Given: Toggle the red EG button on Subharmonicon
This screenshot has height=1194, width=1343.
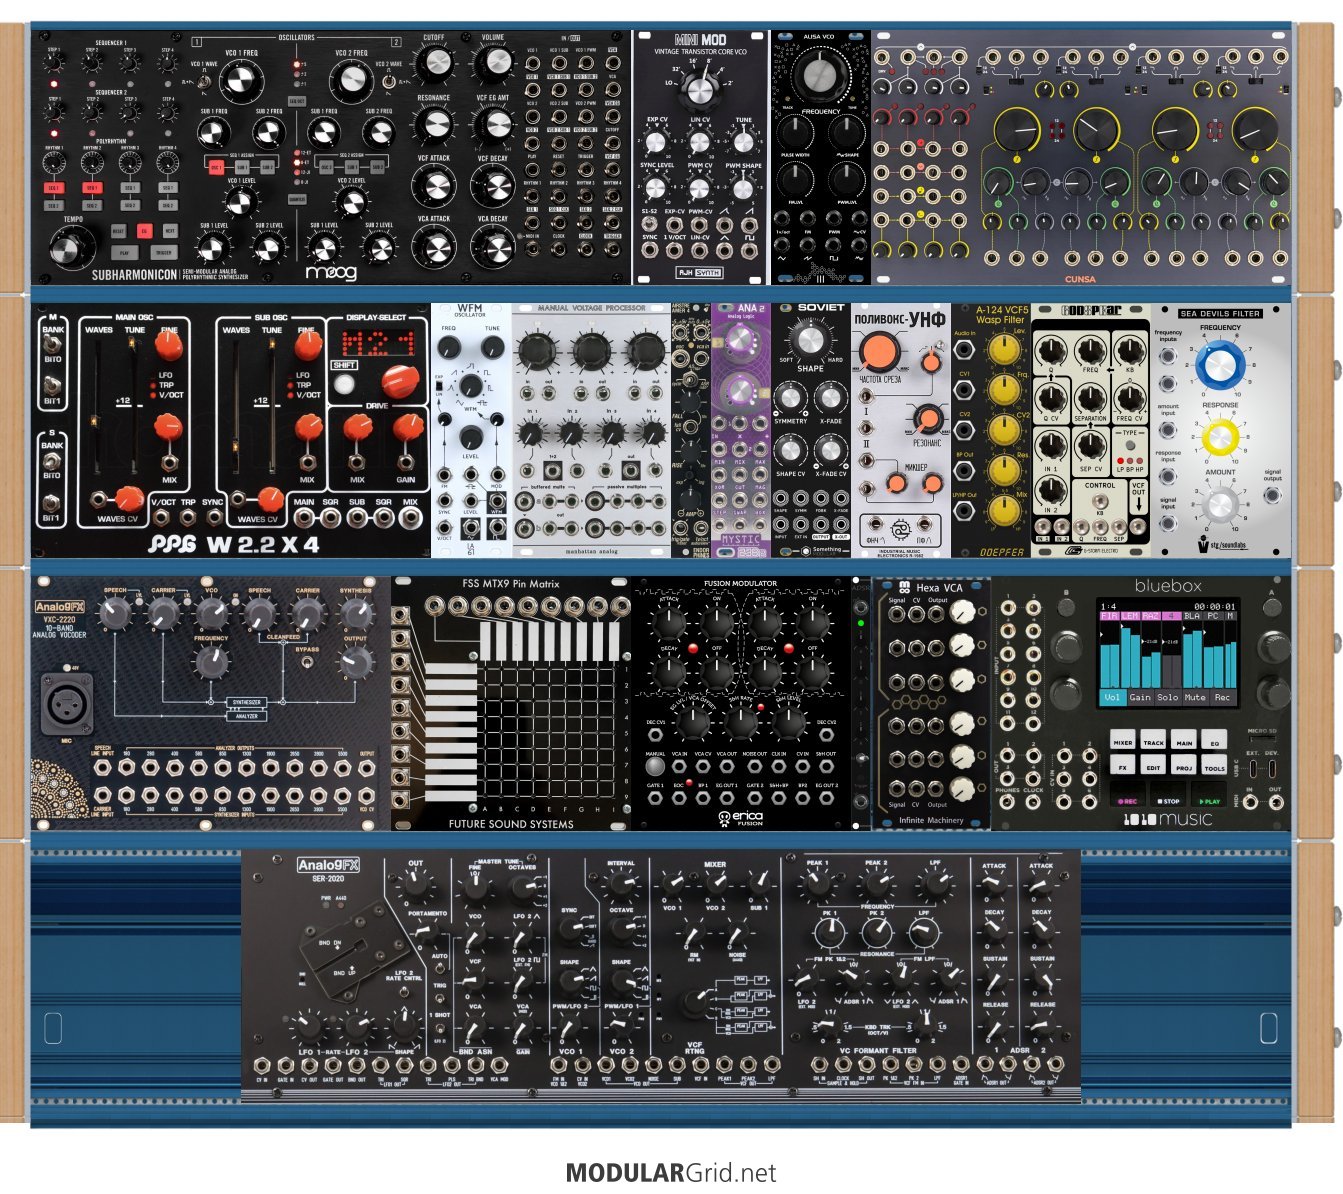Looking at the screenshot, I should click(x=144, y=231).
